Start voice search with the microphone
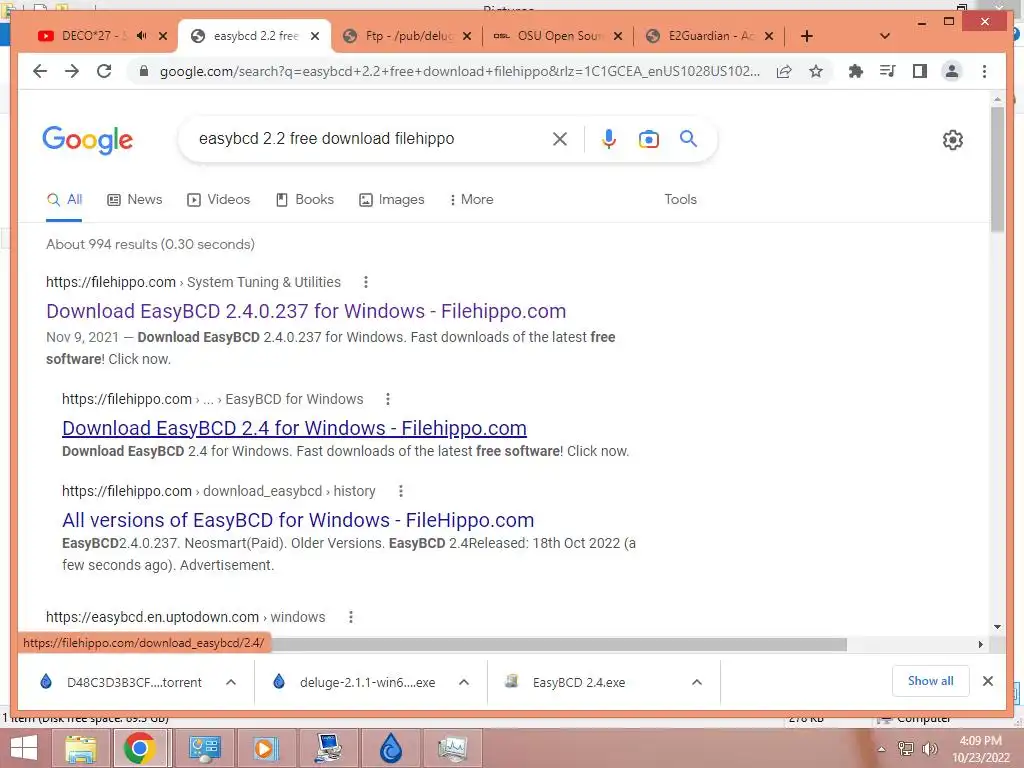The image size is (1024, 768). click(x=609, y=138)
